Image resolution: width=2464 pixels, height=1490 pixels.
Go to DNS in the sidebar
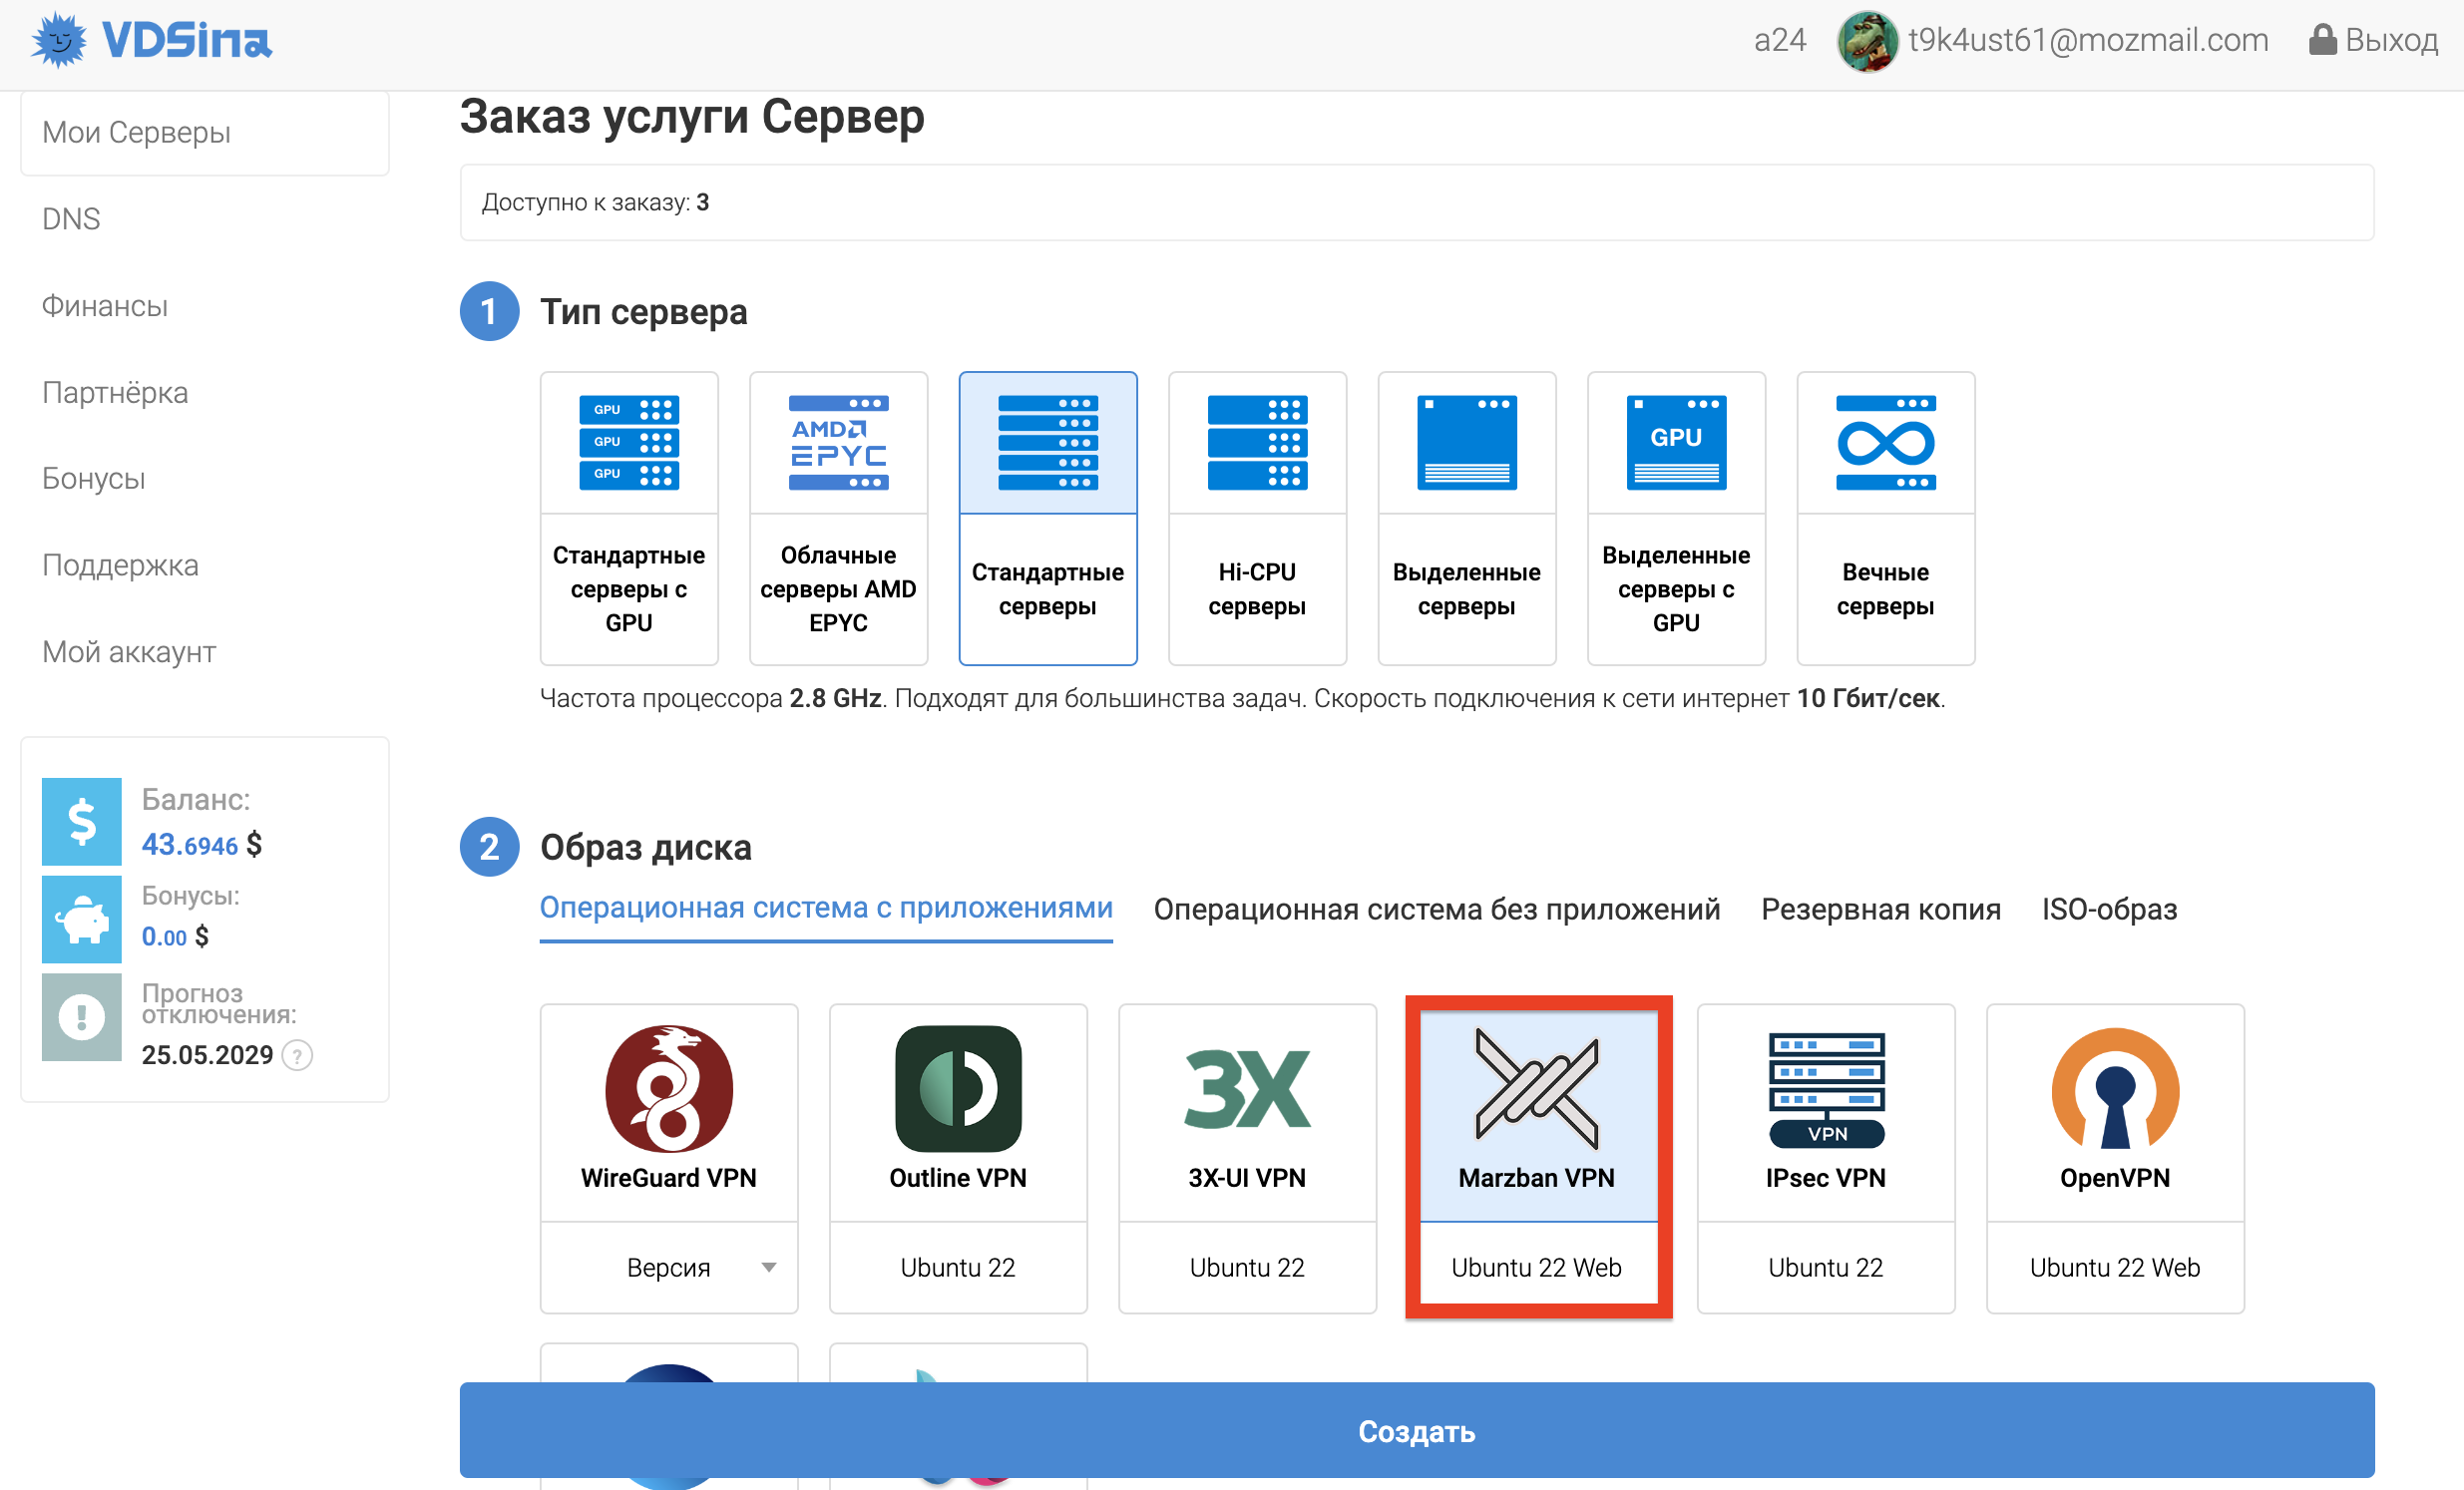coord(71,219)
